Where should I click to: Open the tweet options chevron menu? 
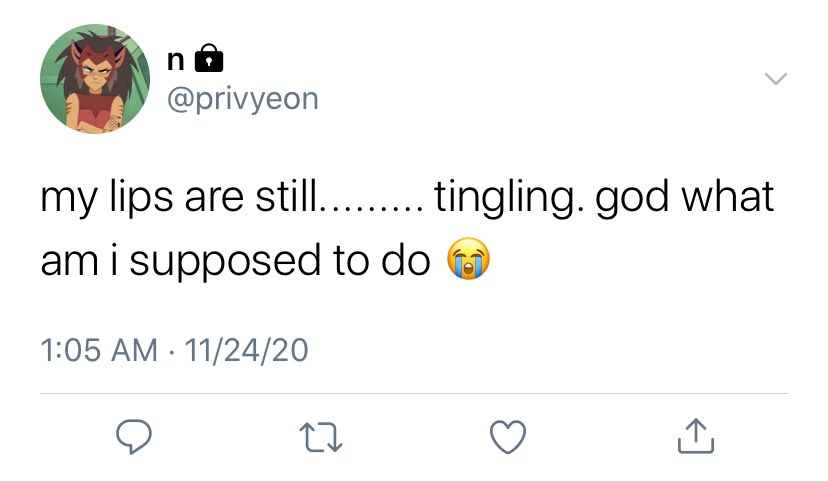pyautogui.click(x=776, y=79)
